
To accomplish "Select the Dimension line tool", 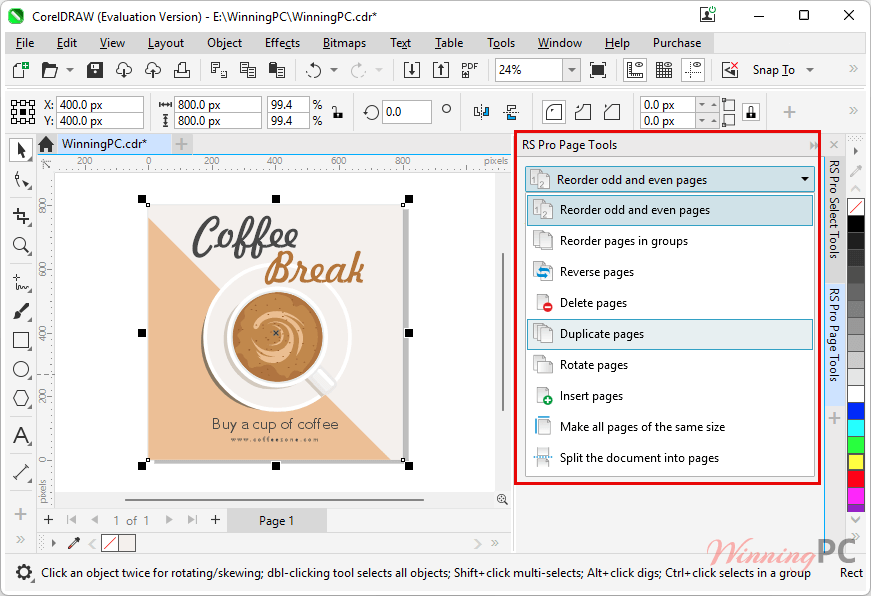I will coord(21,473).
